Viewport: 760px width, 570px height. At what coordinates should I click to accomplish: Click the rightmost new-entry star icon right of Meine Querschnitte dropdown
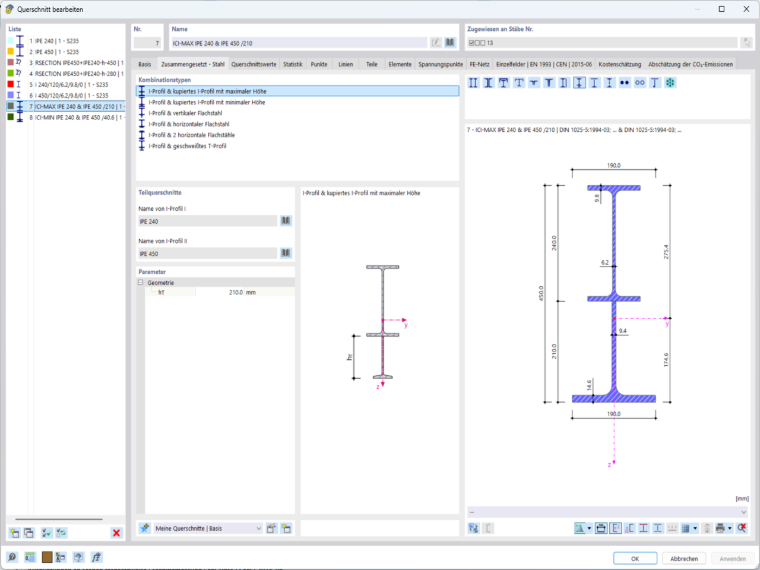[x=286, y=528]
